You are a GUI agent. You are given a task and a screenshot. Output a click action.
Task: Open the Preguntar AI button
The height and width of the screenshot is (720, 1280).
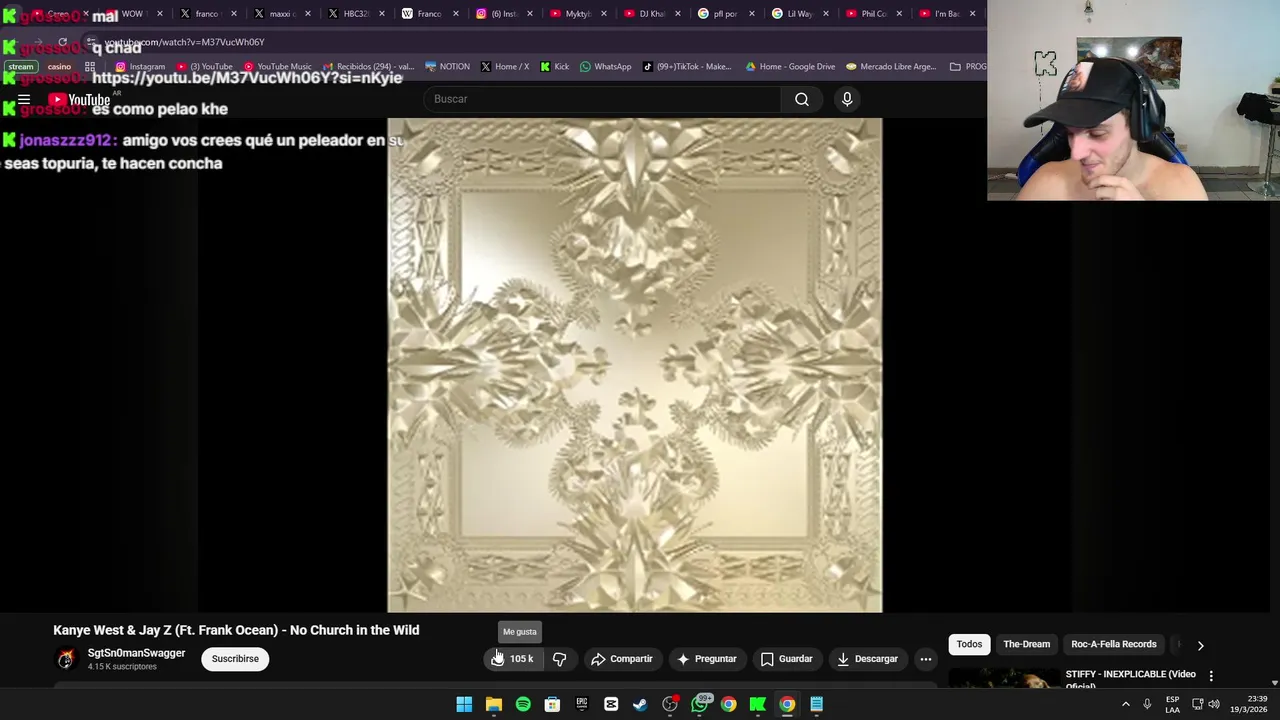(x=706, y=659)
